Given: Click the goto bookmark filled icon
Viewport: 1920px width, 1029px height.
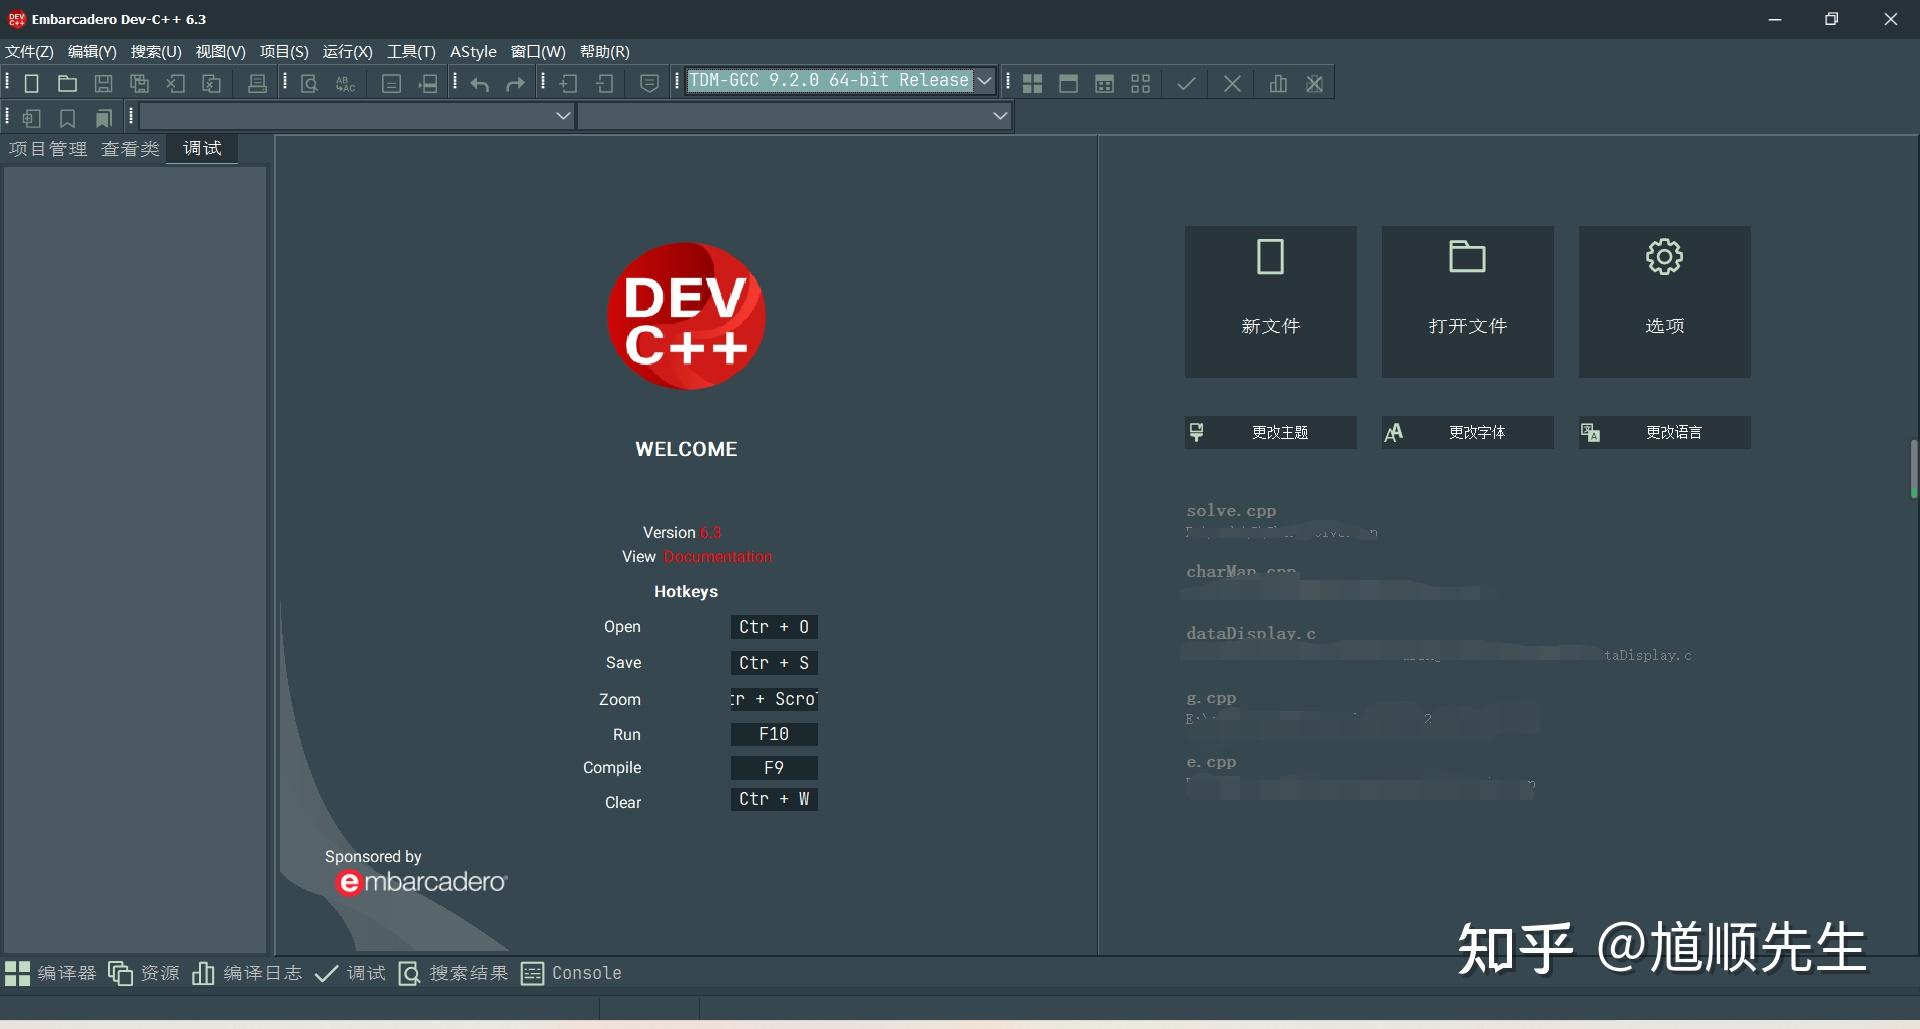Looking at the screenshot, I should (103, 118).
